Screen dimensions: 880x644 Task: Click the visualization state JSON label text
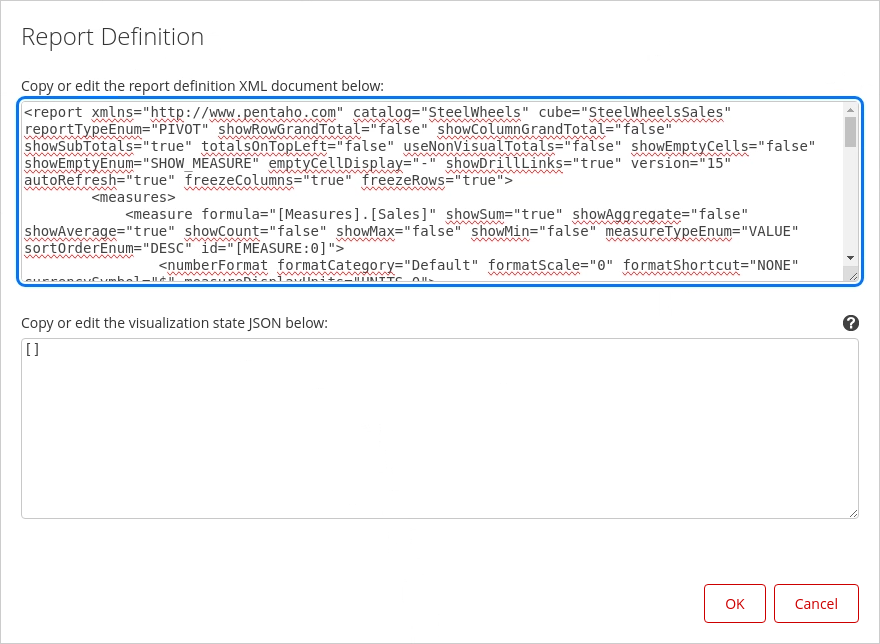(174, 323)
